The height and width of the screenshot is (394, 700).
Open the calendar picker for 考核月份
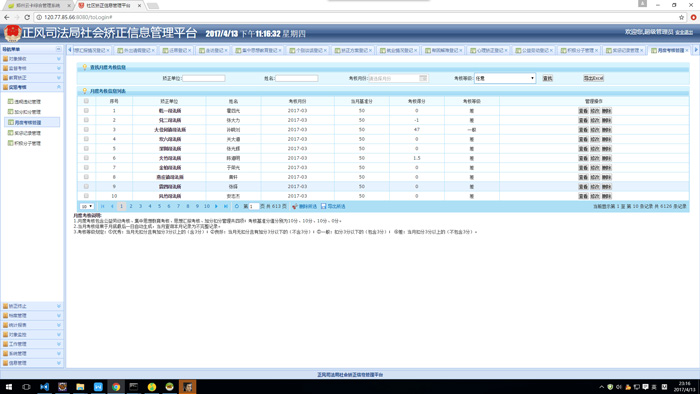click(x=423, y=78)
